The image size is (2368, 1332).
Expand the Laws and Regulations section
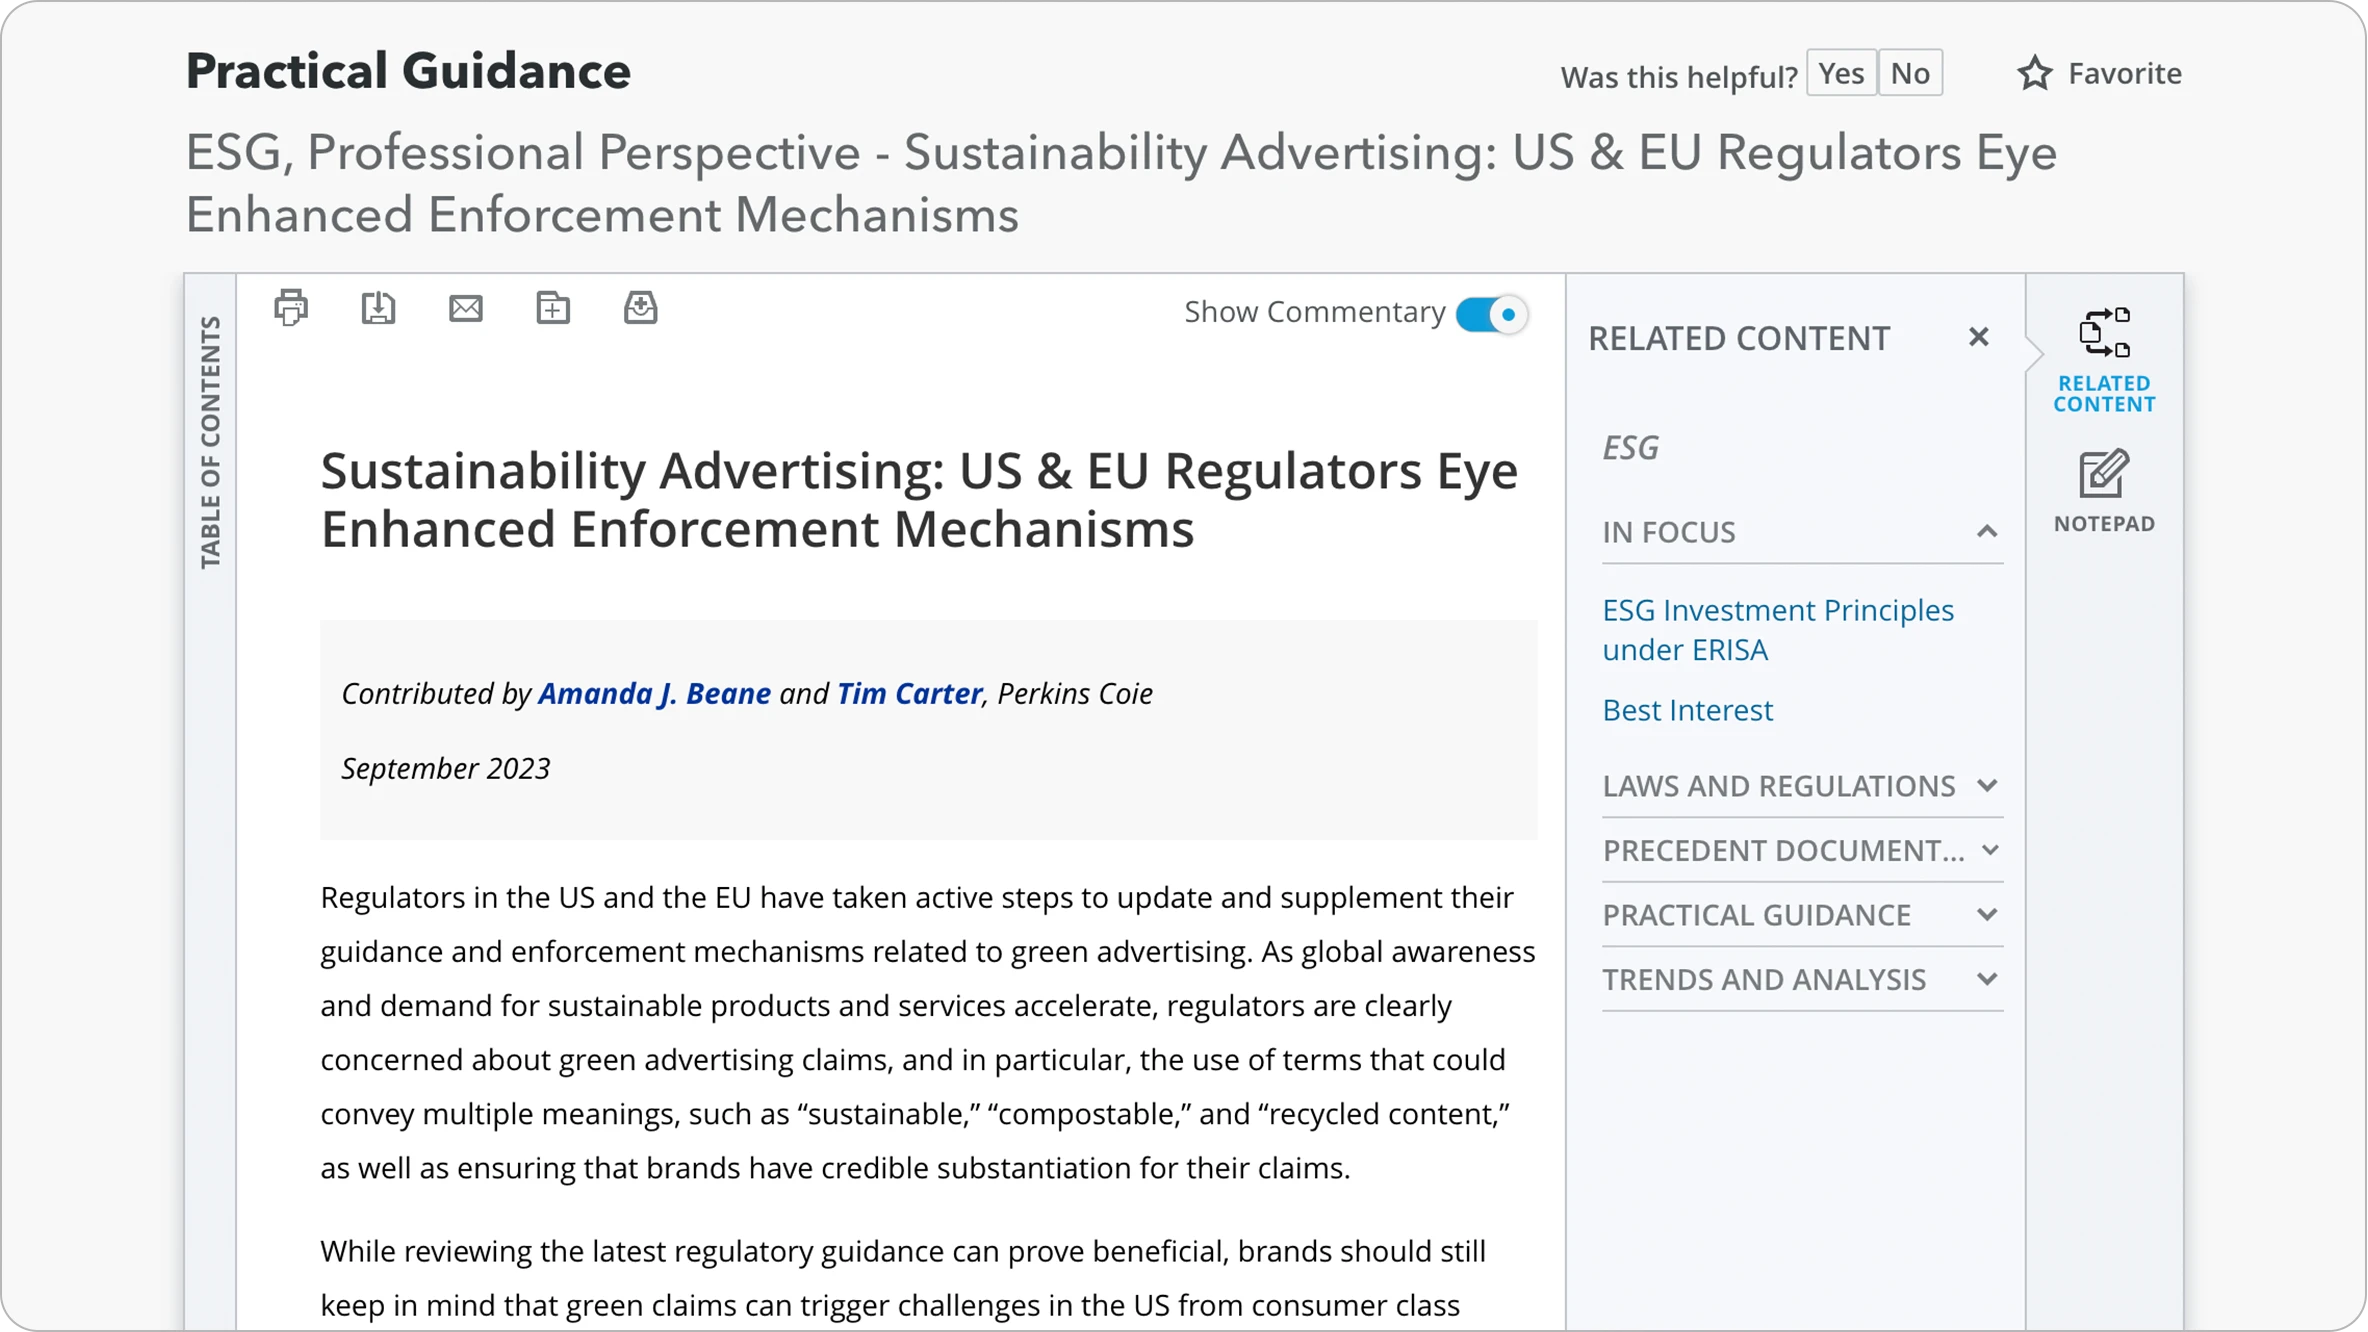click(1987, 786)
